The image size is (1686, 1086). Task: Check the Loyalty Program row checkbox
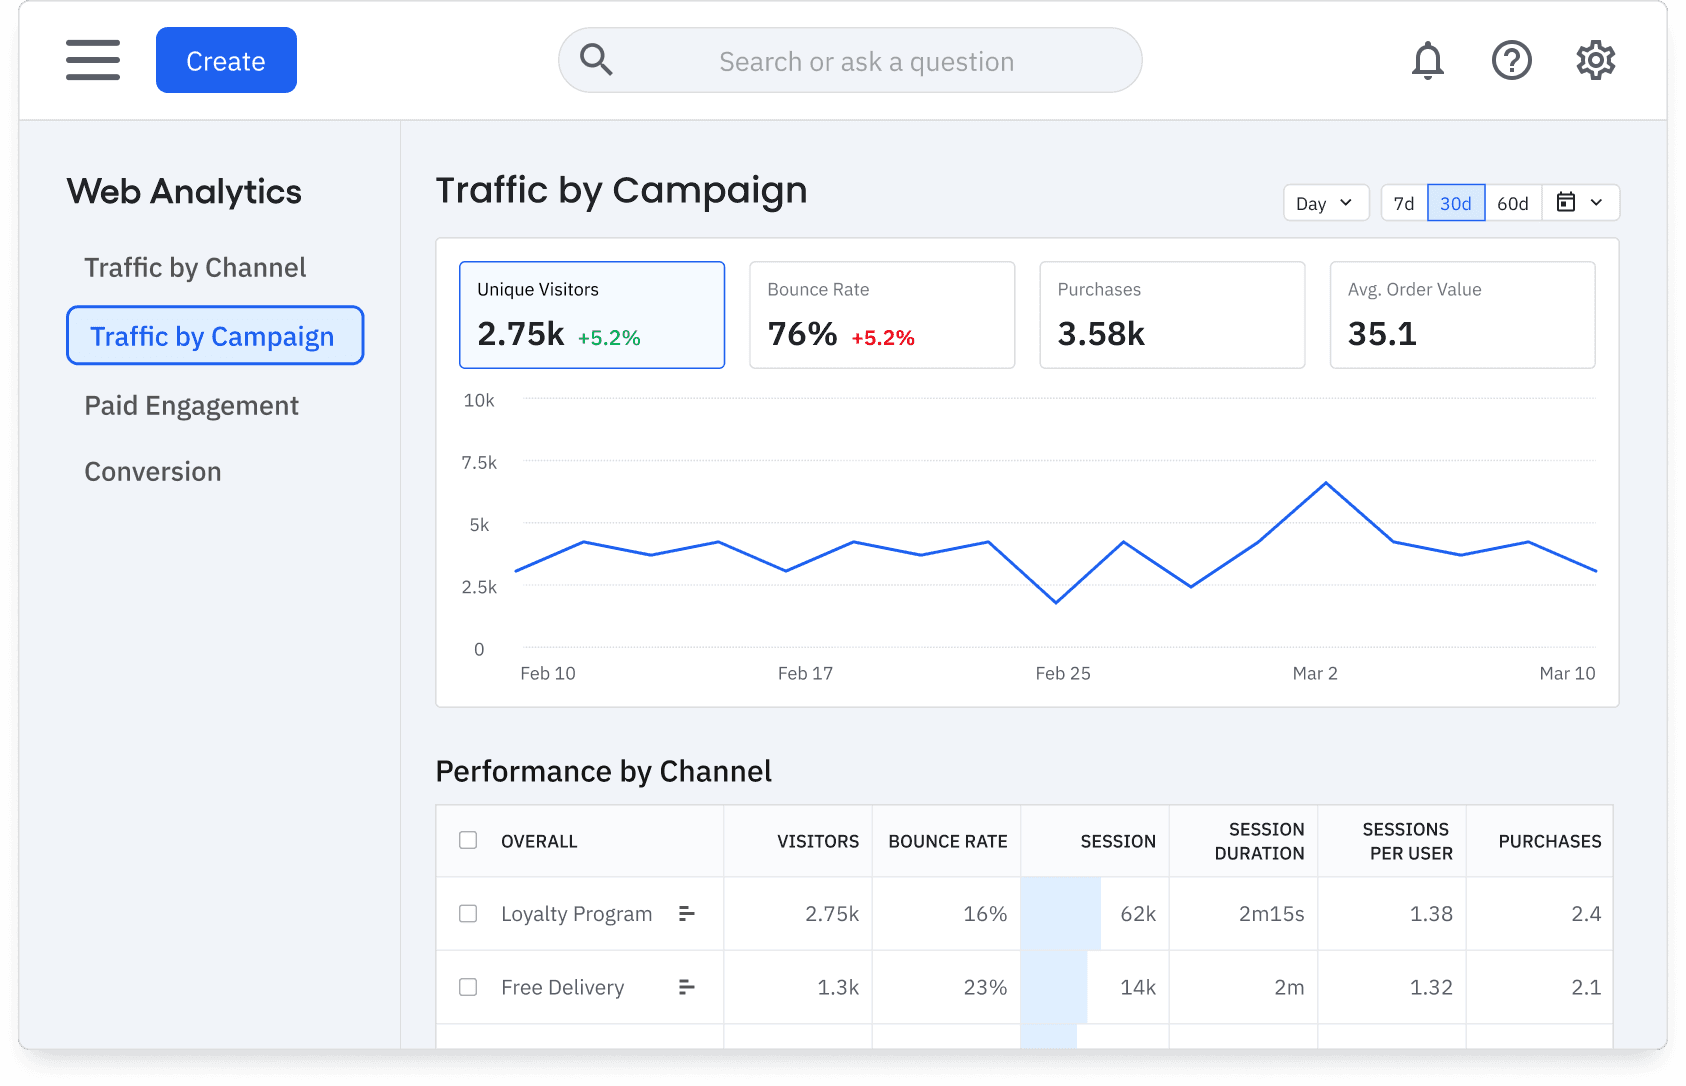pos(468,913)
